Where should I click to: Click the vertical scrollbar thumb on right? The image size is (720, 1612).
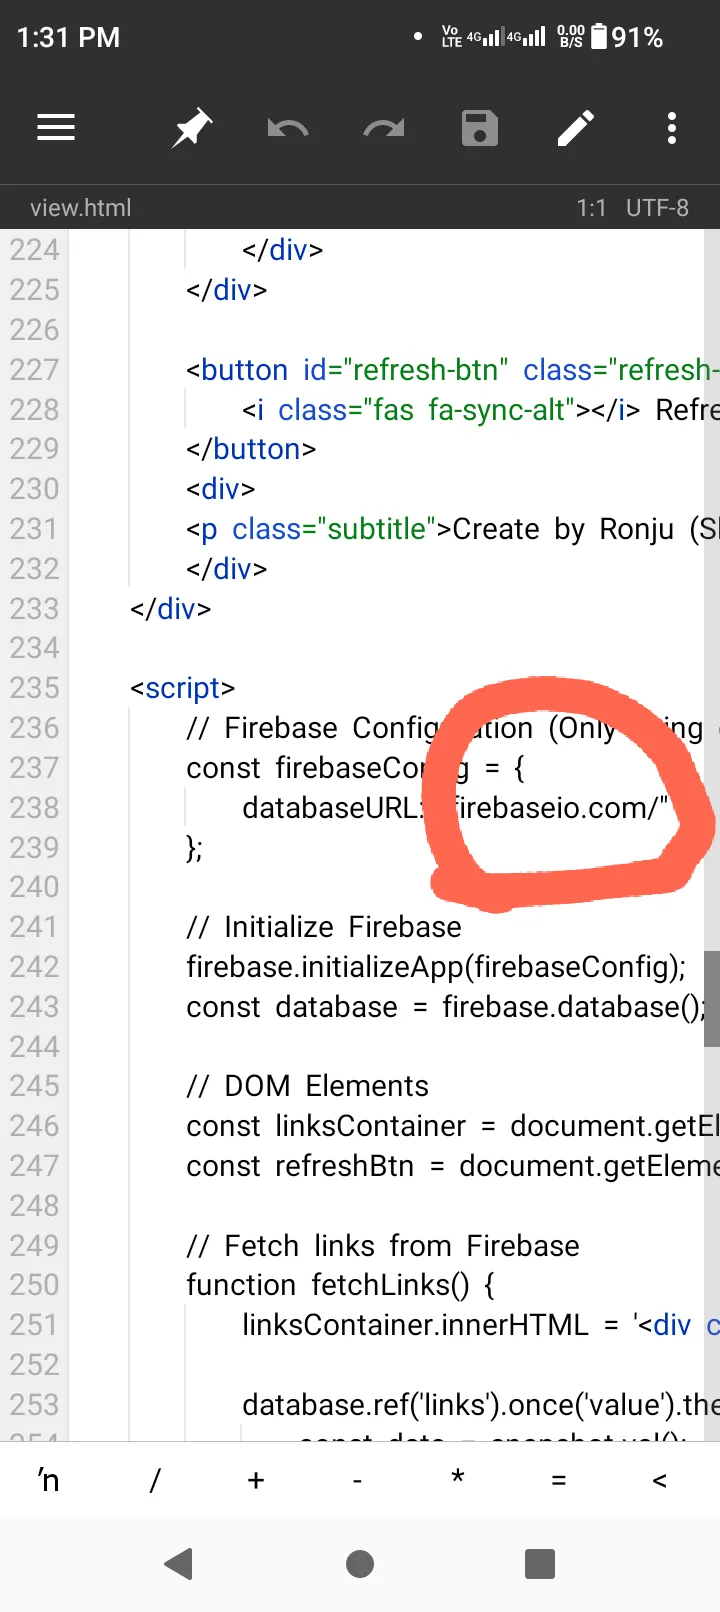712,998
